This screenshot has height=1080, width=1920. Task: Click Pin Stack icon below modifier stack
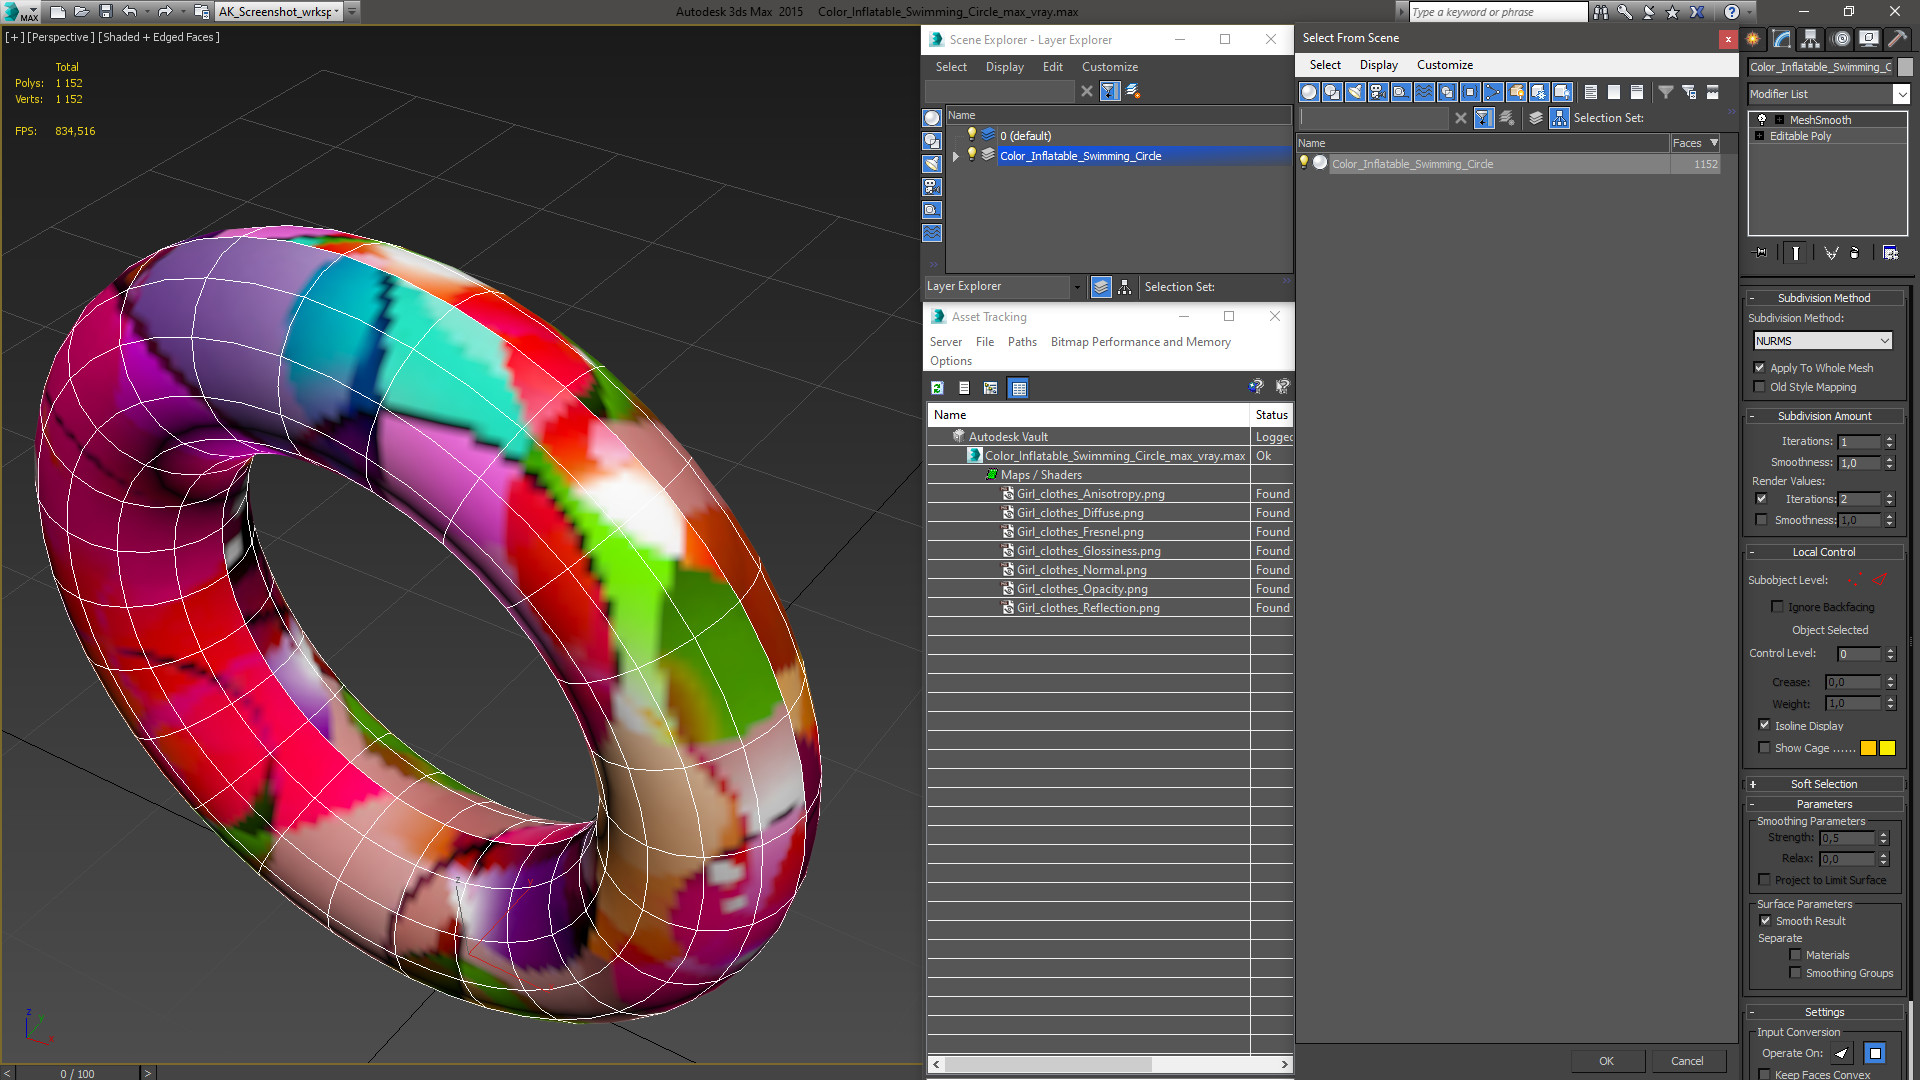pyautogui.click(x=1761, y=253)
